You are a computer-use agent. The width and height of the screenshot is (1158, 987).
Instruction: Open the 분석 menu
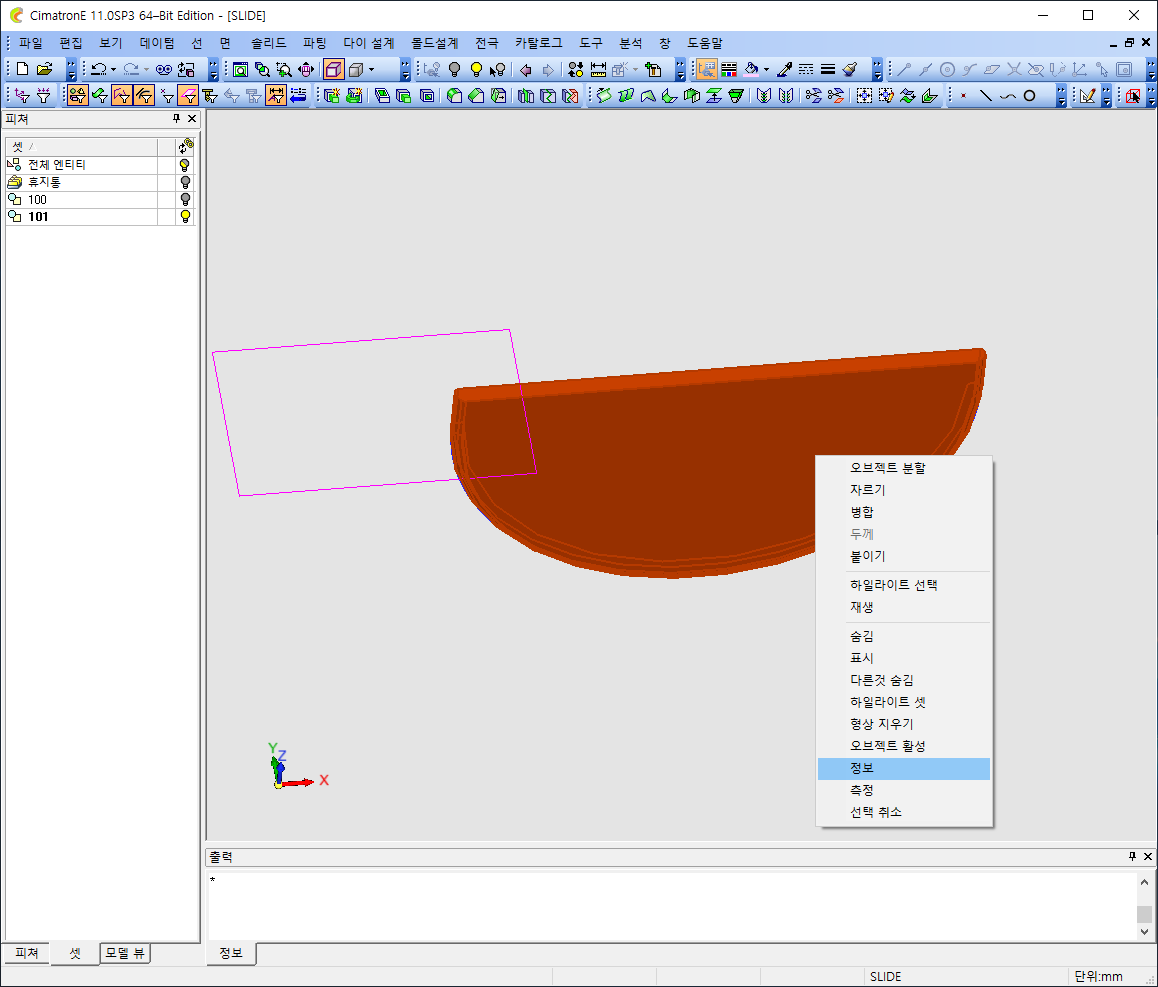click(630, 44)
